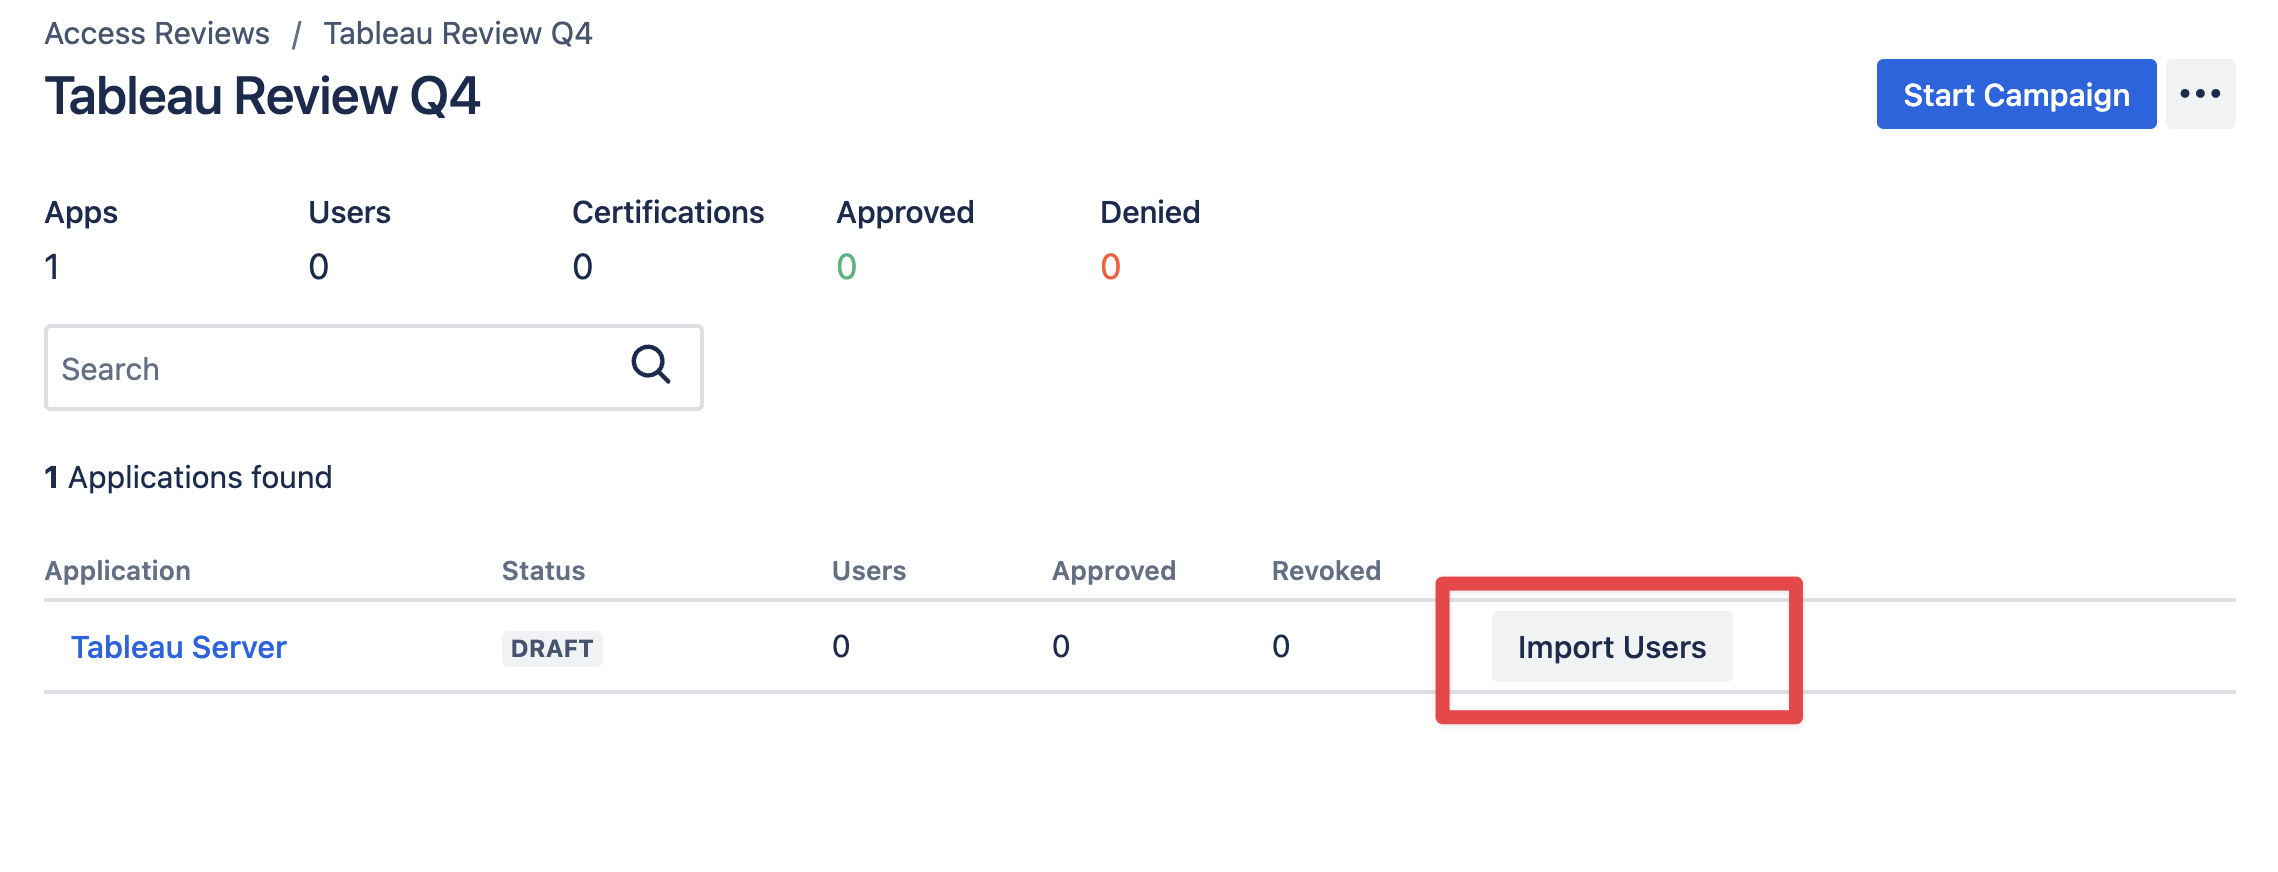Click the Tableau Review Q4 breadcrumb
The image size is (2278, 872).
[458, 33]
